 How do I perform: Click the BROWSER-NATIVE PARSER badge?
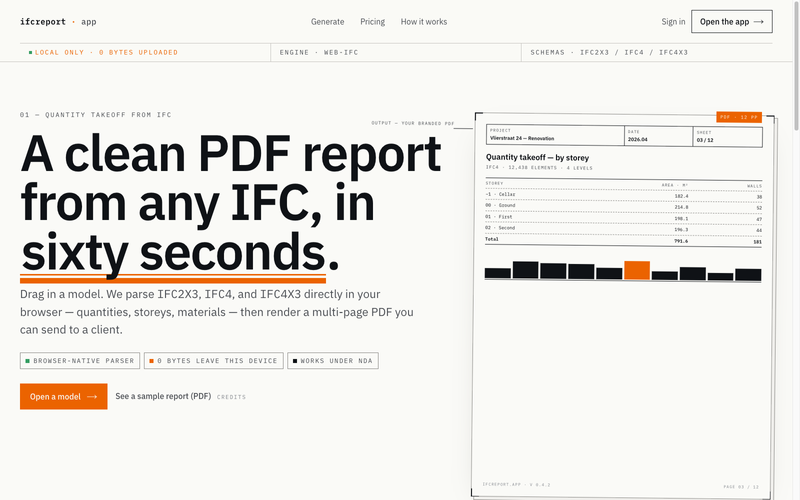pos(80,361)
